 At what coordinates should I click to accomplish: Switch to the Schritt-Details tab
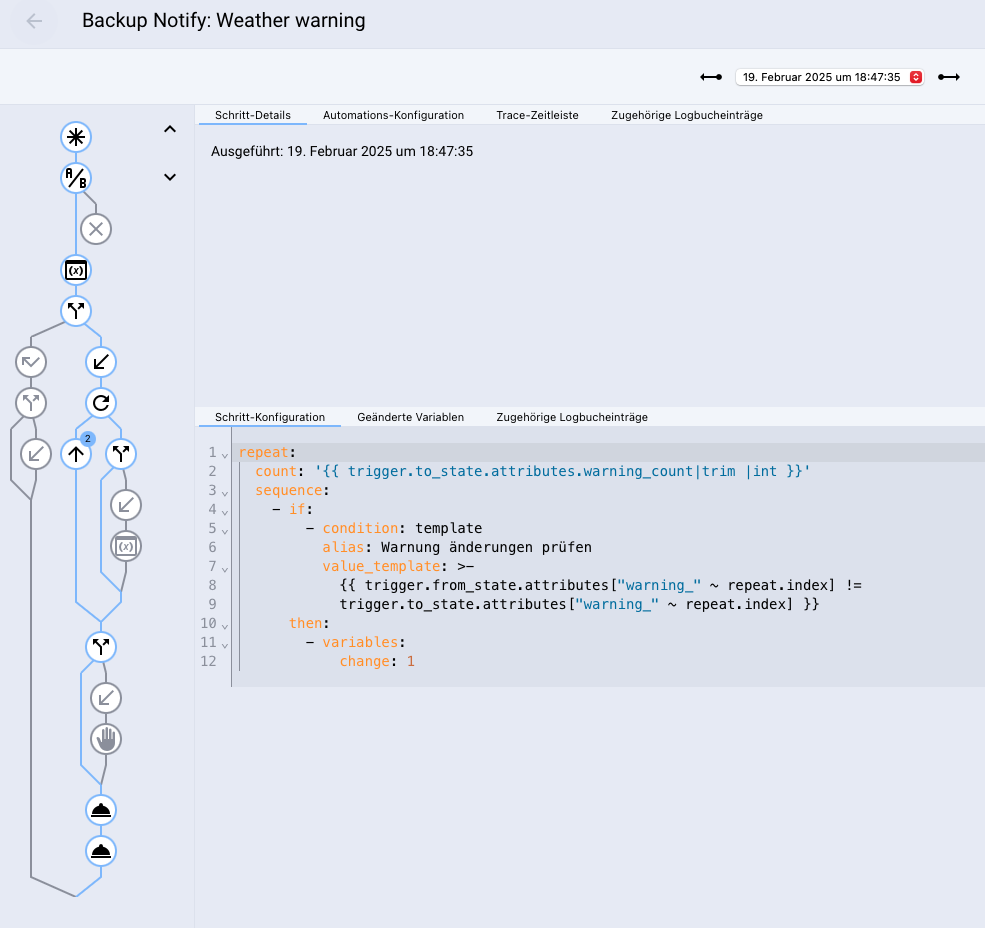tap(253, 115)
